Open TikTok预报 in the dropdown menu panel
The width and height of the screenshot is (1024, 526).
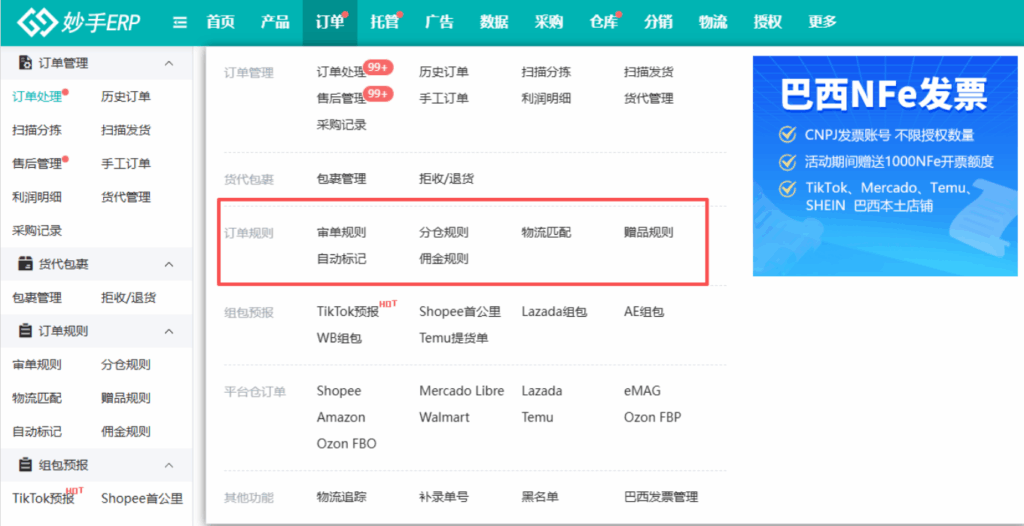point(347,312)
